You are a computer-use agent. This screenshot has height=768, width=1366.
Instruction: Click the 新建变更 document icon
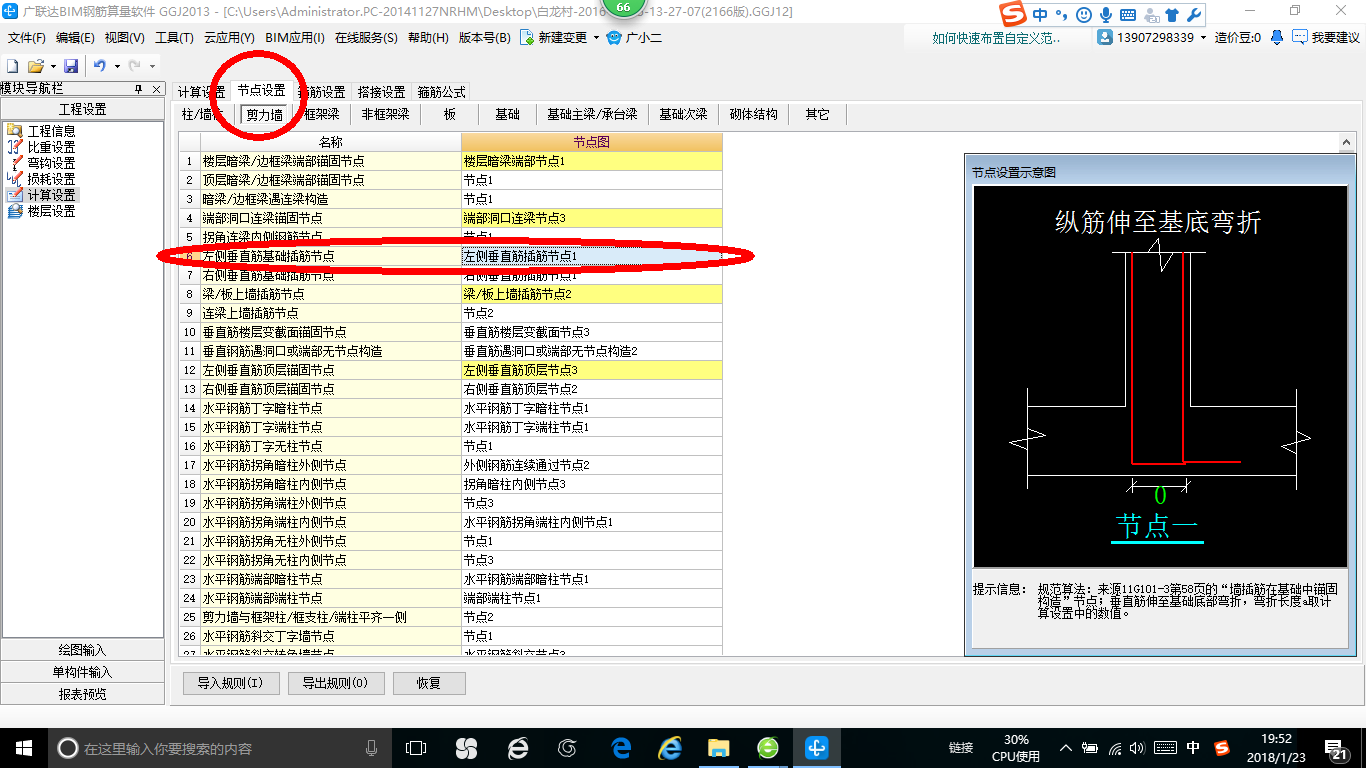click(x=526, y=38)
